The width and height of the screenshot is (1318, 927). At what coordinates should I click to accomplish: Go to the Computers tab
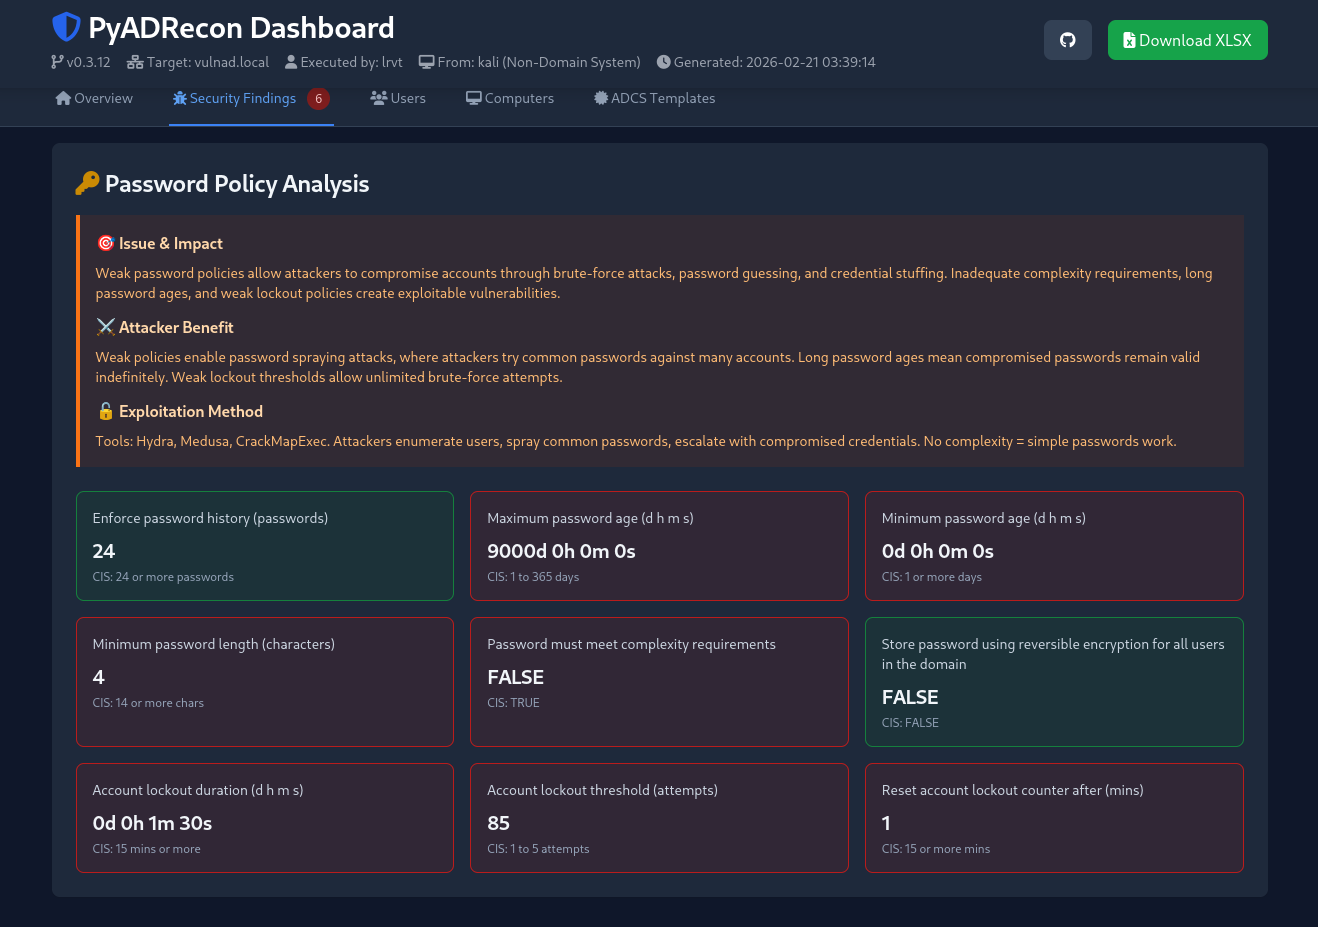(x=510, y=98)
